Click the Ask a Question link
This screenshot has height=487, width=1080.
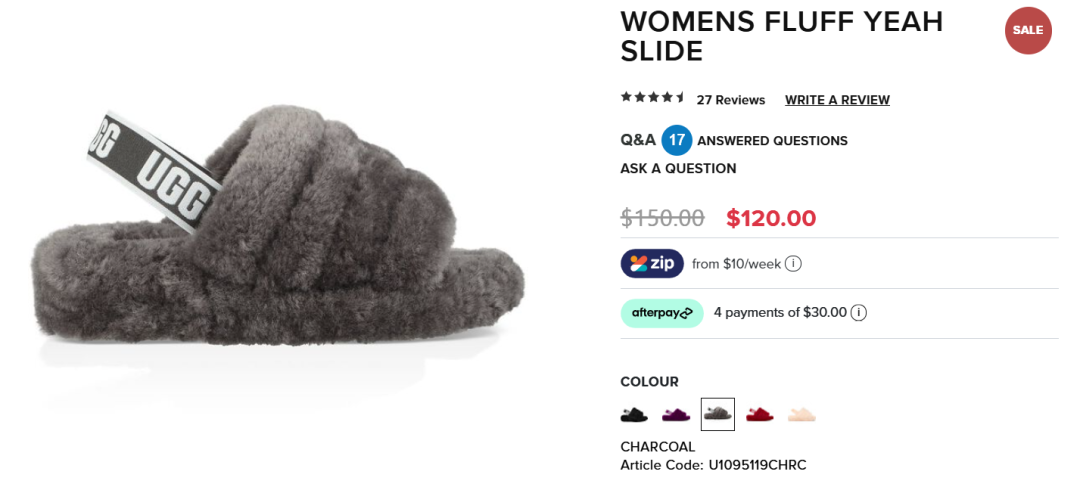click(x=678, y=168)
